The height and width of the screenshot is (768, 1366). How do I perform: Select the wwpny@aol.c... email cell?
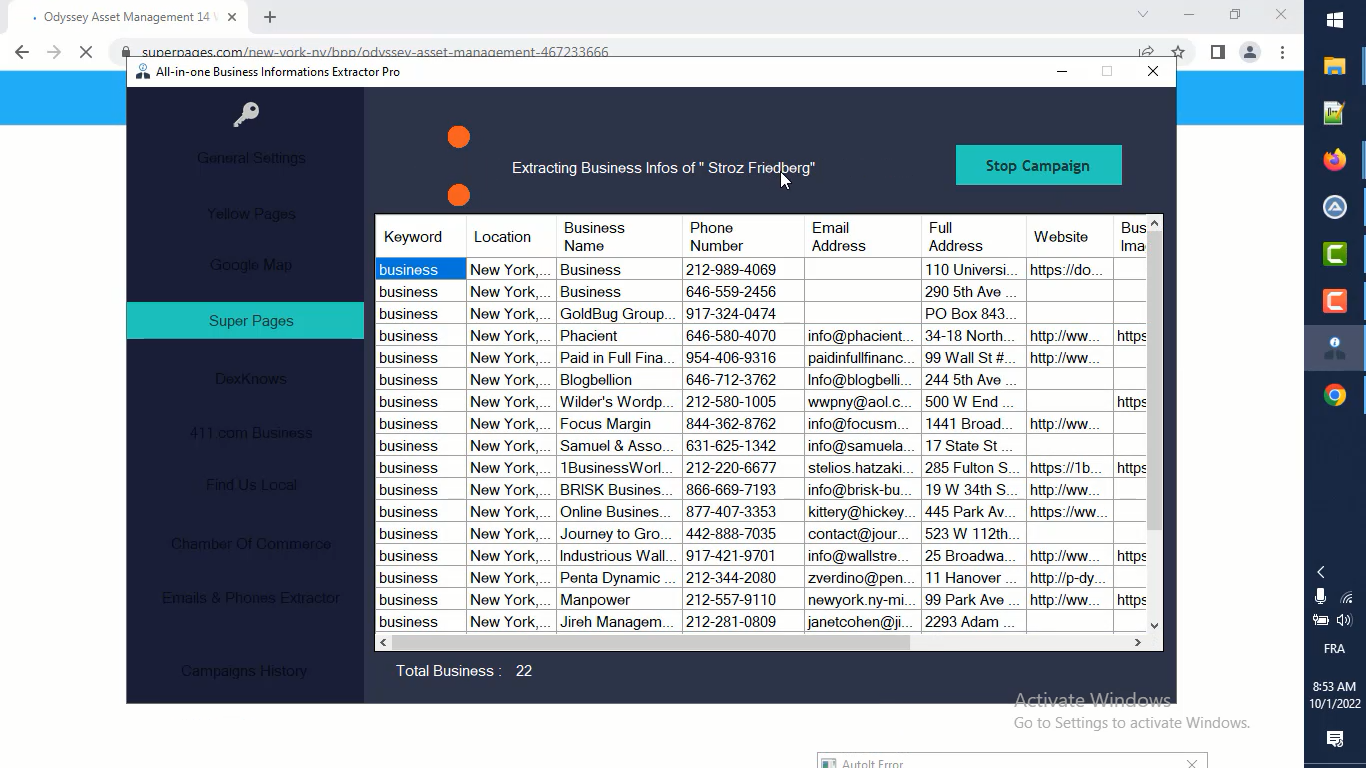pyautogui.click(x=863, y=402)
